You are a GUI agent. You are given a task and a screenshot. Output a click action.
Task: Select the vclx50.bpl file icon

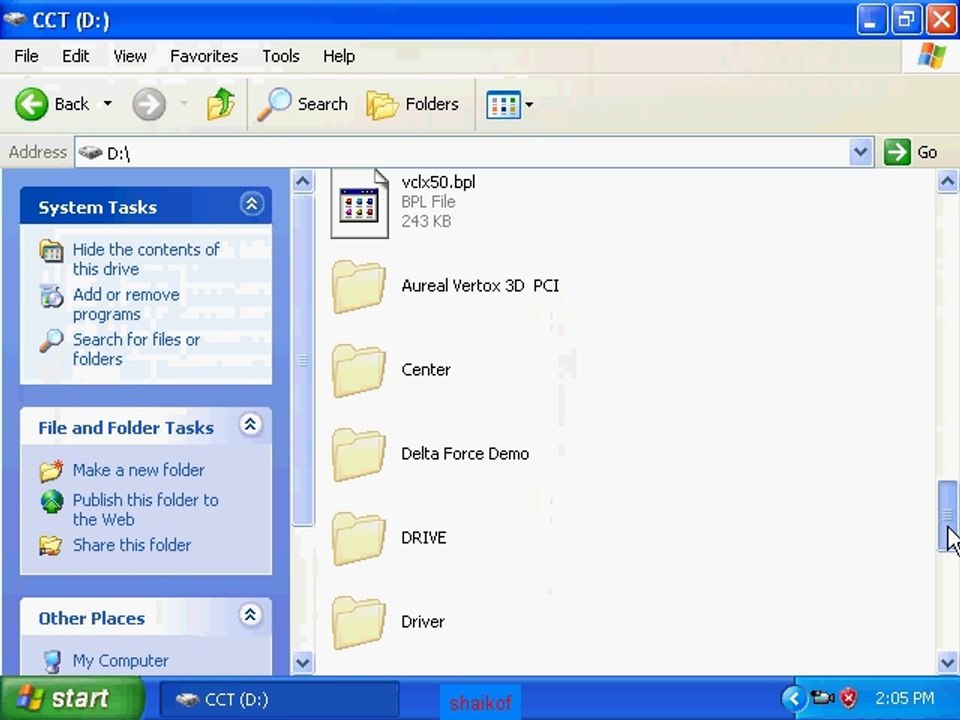coord(359,203)
